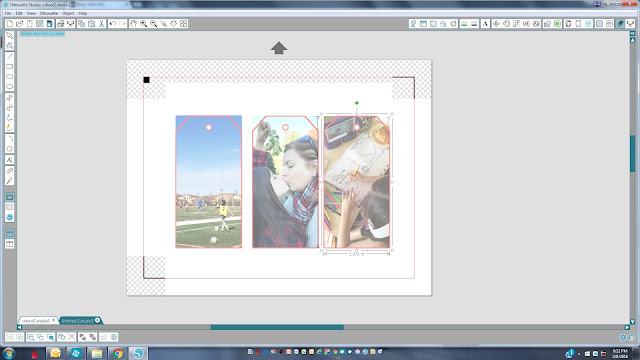The width and height of the screenshot is (640, 360).
Task: Open the Registration Marks panel icon
Action: point(578,24)
